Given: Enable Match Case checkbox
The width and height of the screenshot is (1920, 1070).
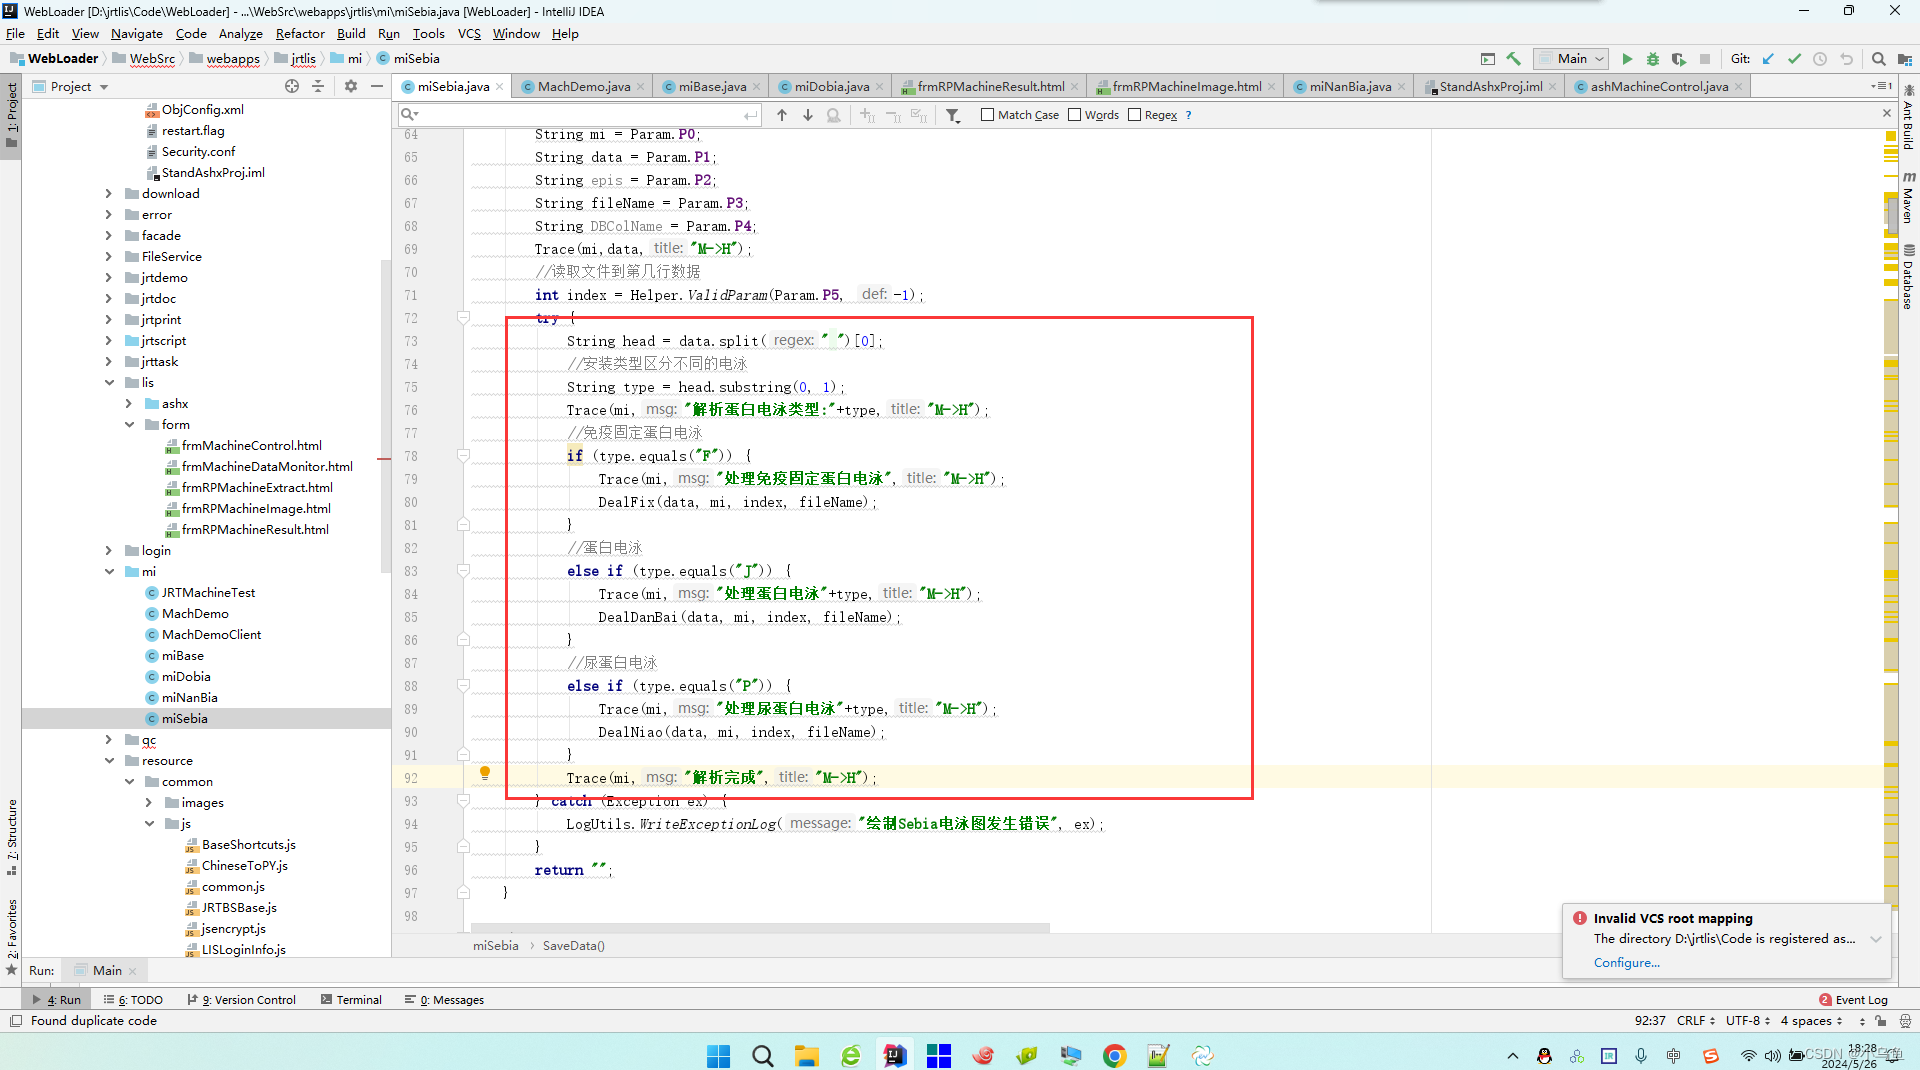Looking at the screenshot, I should pos(987,115).
